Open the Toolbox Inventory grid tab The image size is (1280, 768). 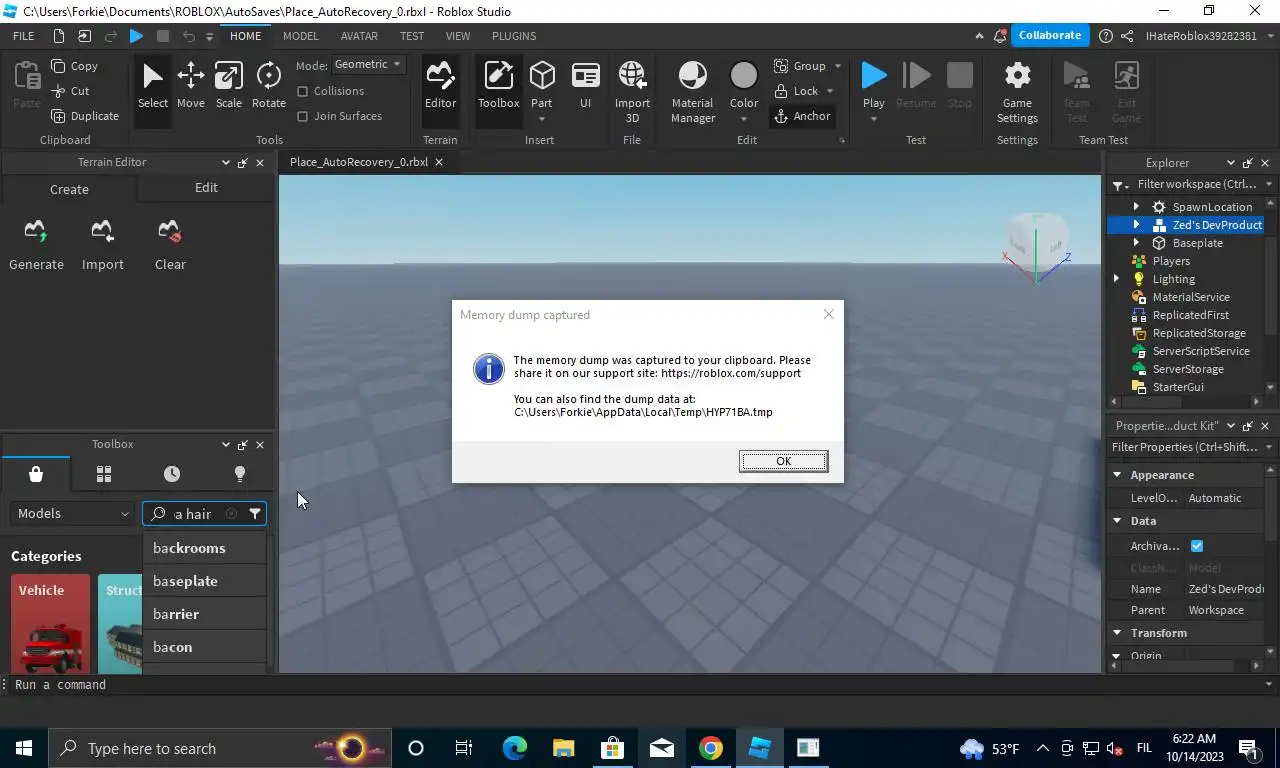click(104, 474)
